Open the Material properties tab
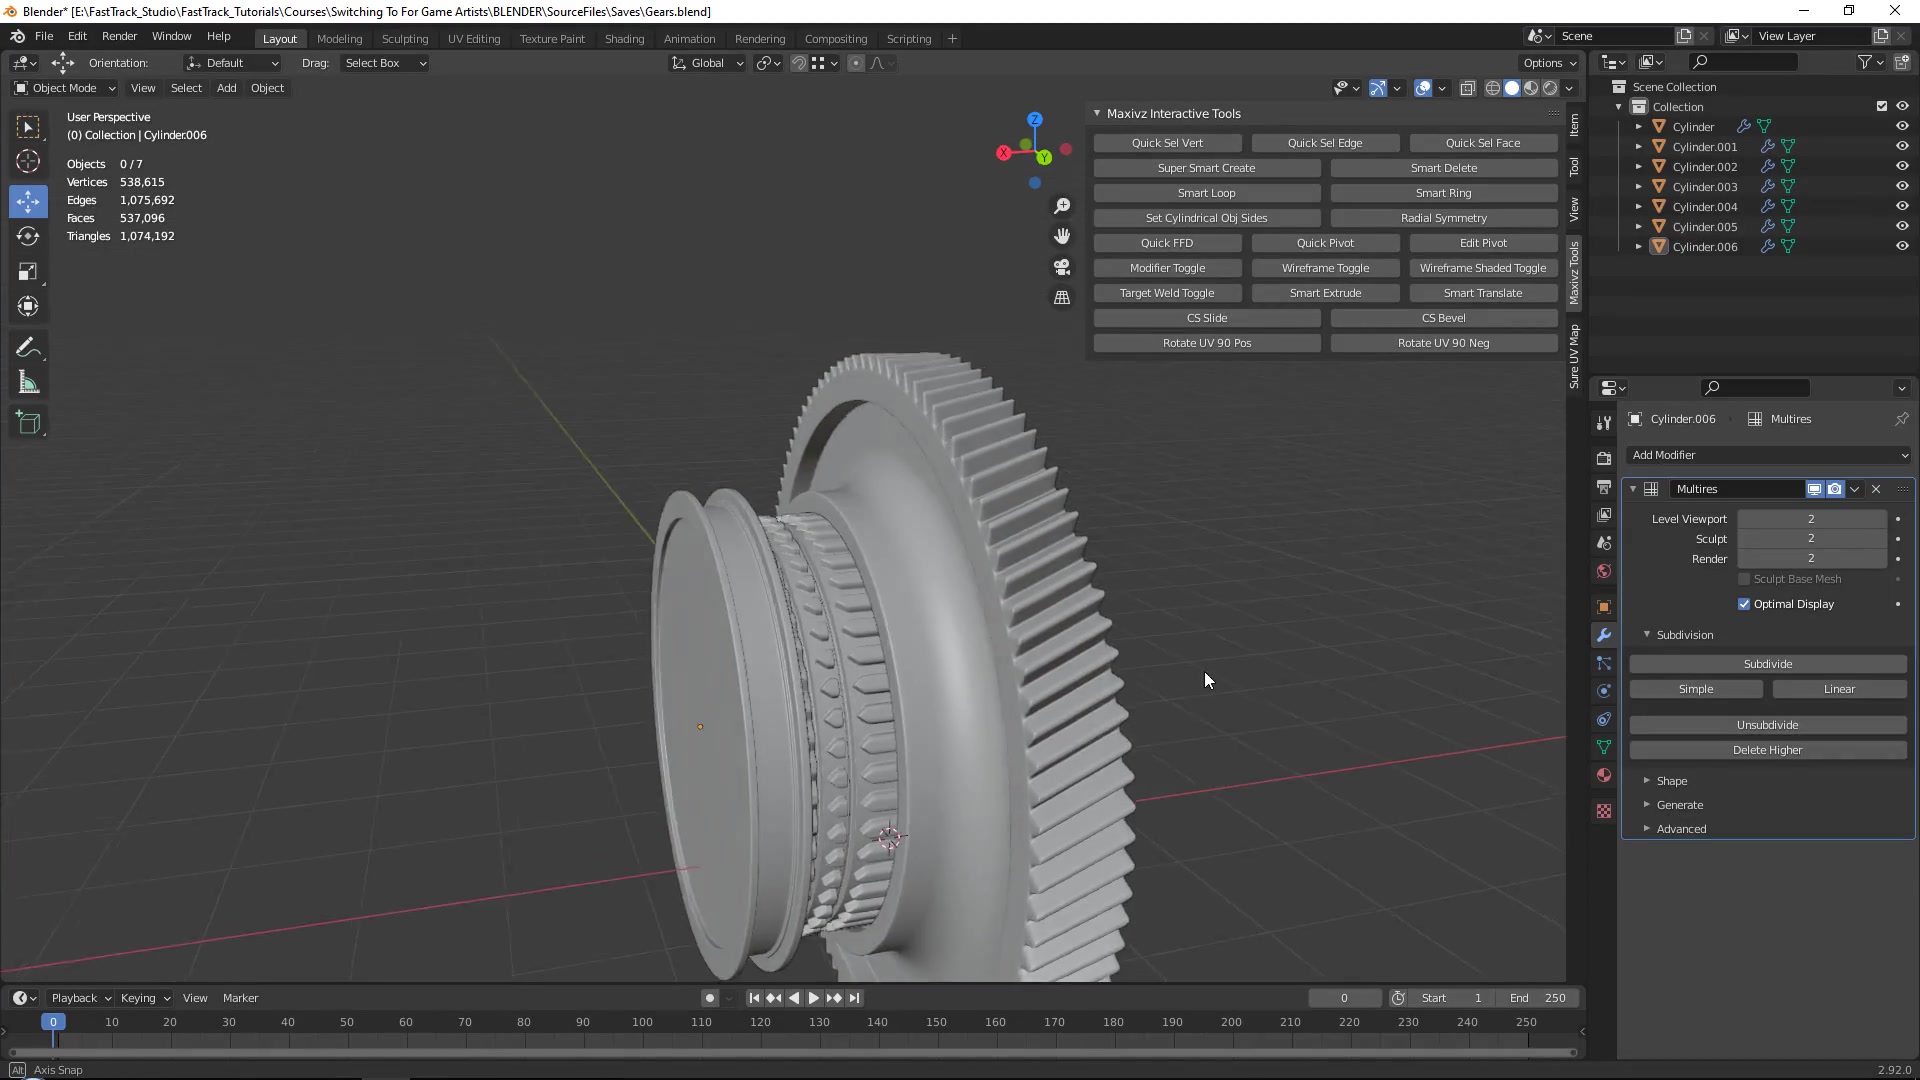Viewport: 1920px width, 1080px height. (x=1604, y=775)
